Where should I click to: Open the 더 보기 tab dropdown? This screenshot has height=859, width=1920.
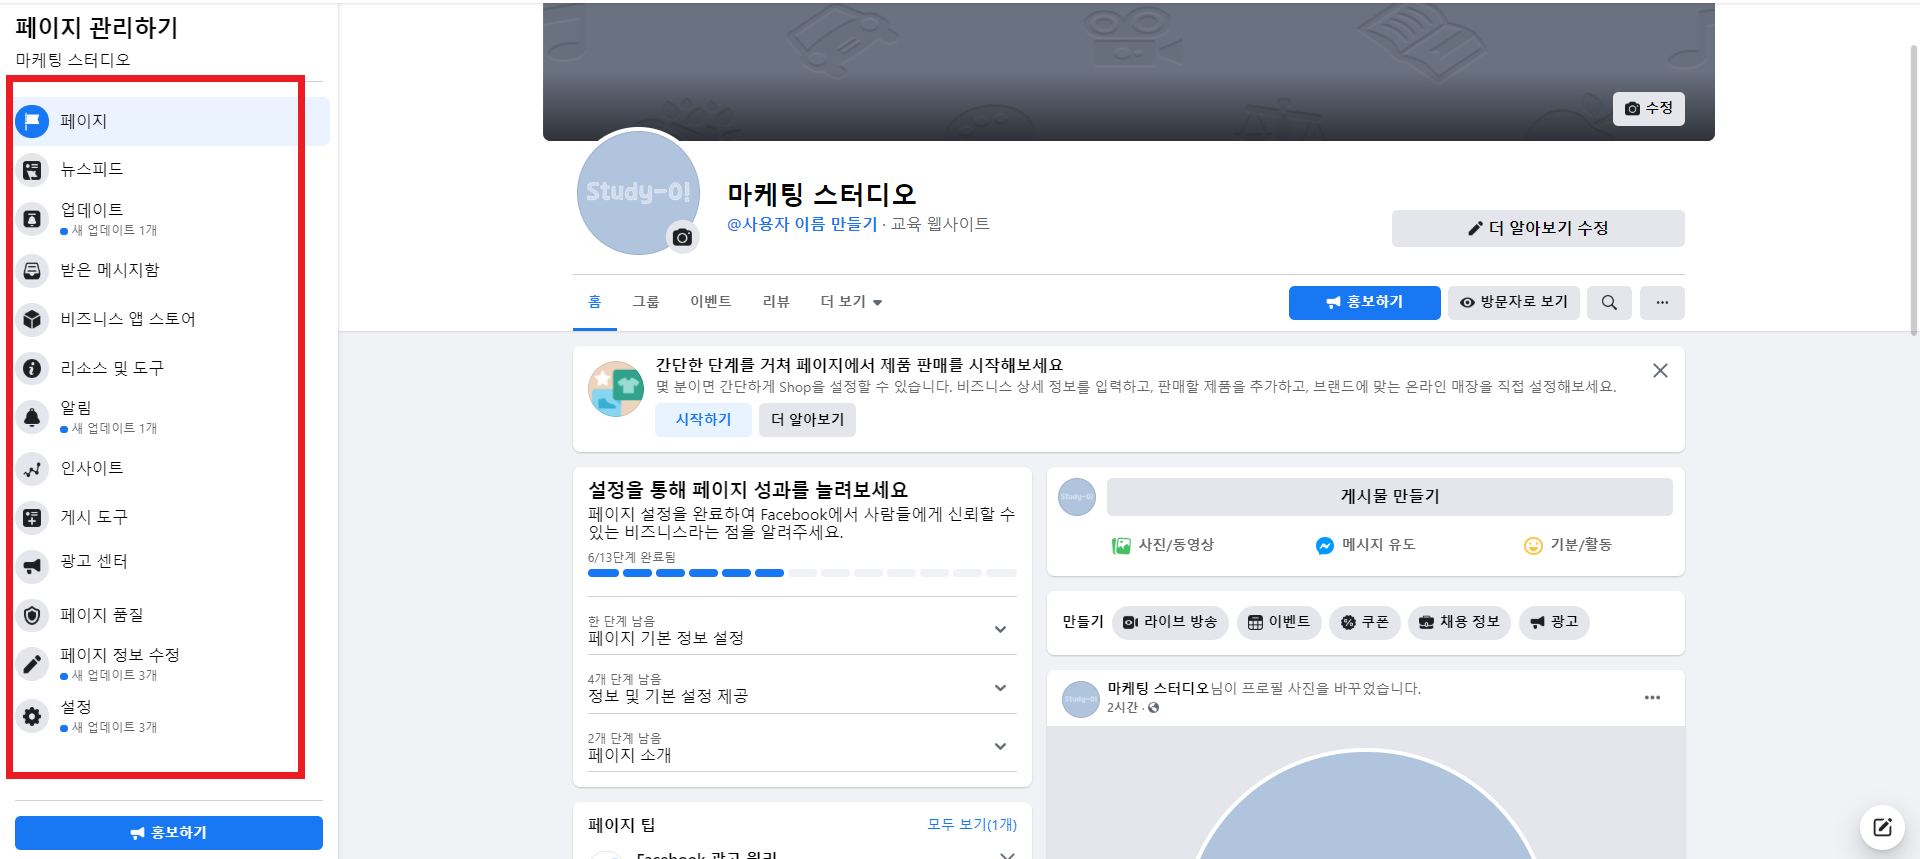tap(851, 302)
